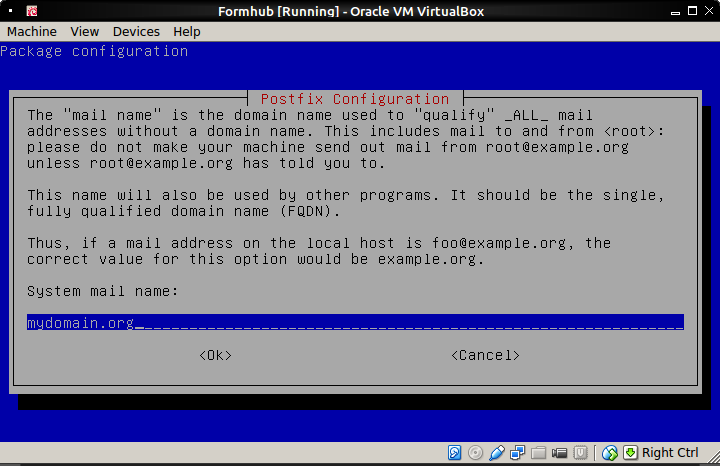Open the Machine menu
The height and width of the screenshot is (466, 720).
[x=32, y=32]
